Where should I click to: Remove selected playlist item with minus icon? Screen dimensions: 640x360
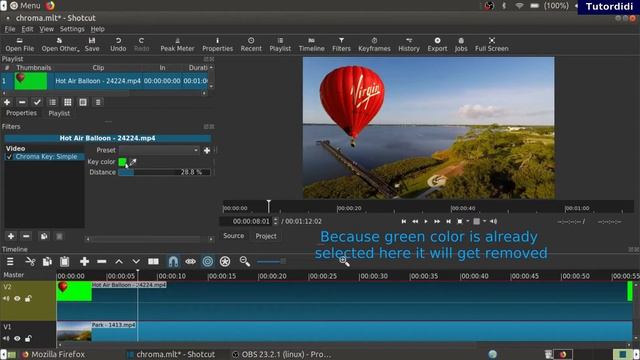[22, 102]
